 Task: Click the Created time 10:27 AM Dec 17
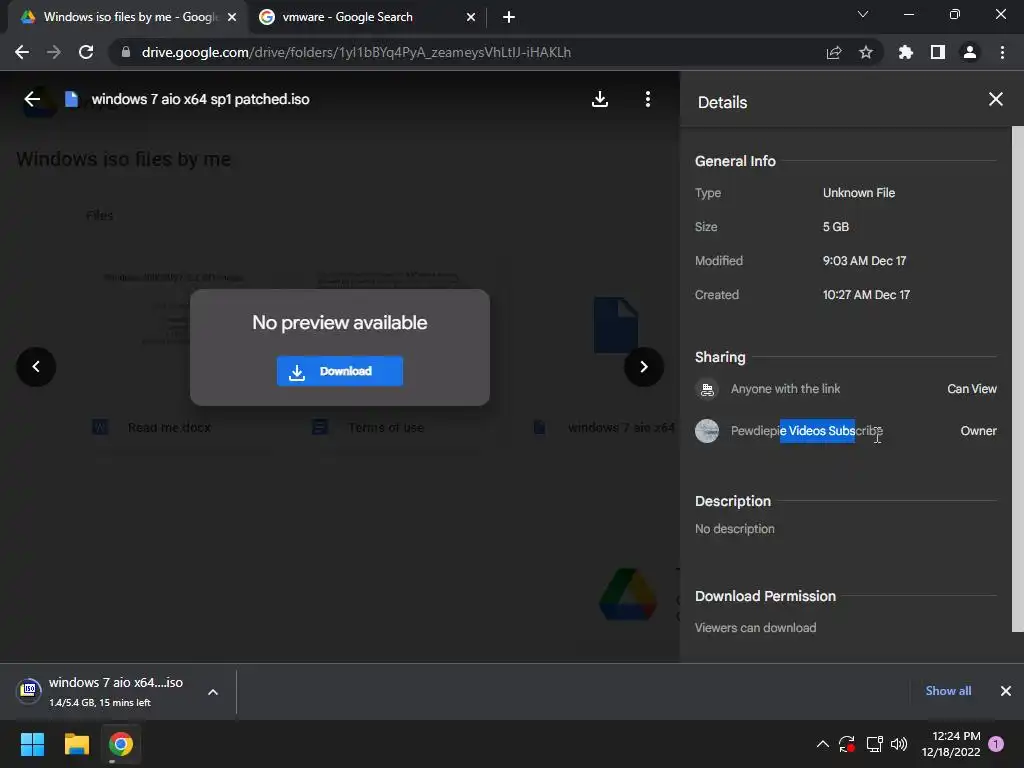(866, 295)
